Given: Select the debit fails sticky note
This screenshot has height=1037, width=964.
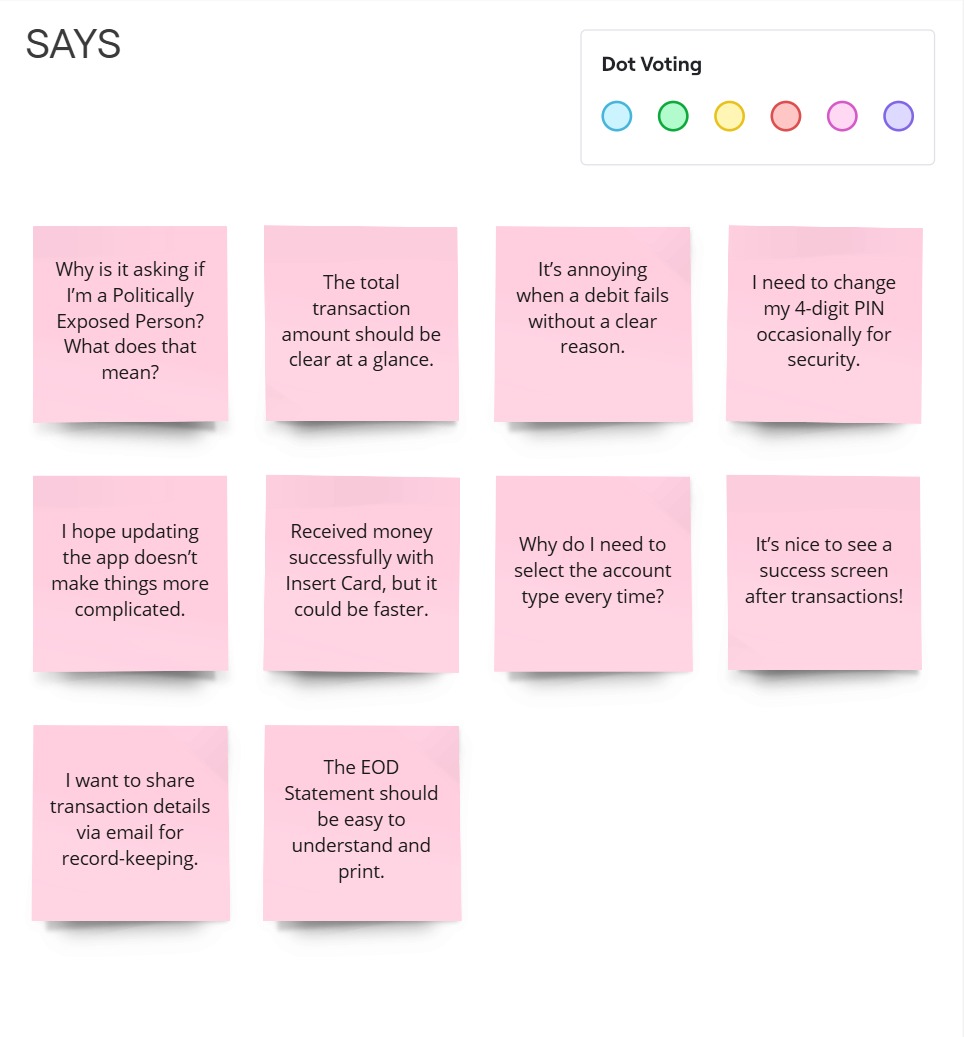Looking at the screenshot, I should coord(593,324).
